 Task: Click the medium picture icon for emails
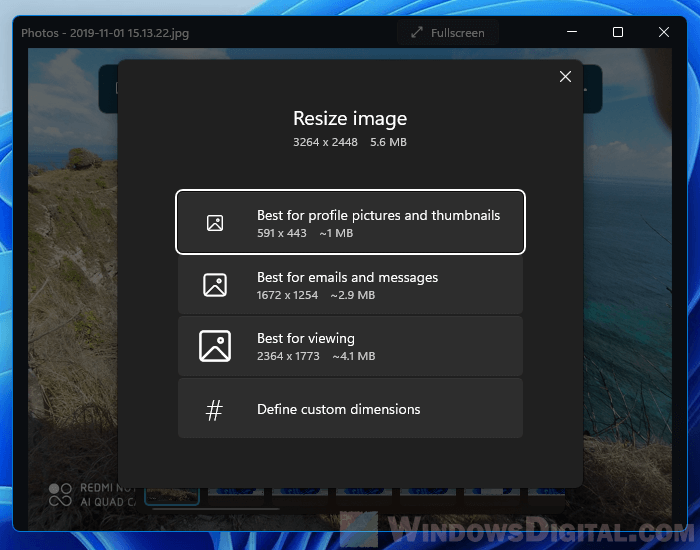215,285
